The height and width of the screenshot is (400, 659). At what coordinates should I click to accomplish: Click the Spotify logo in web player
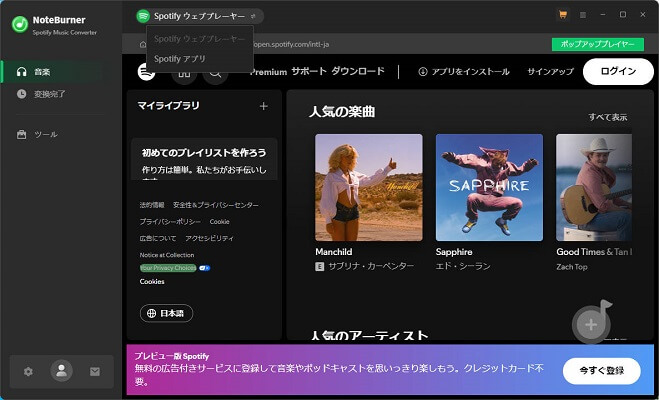tap(146, 72)
